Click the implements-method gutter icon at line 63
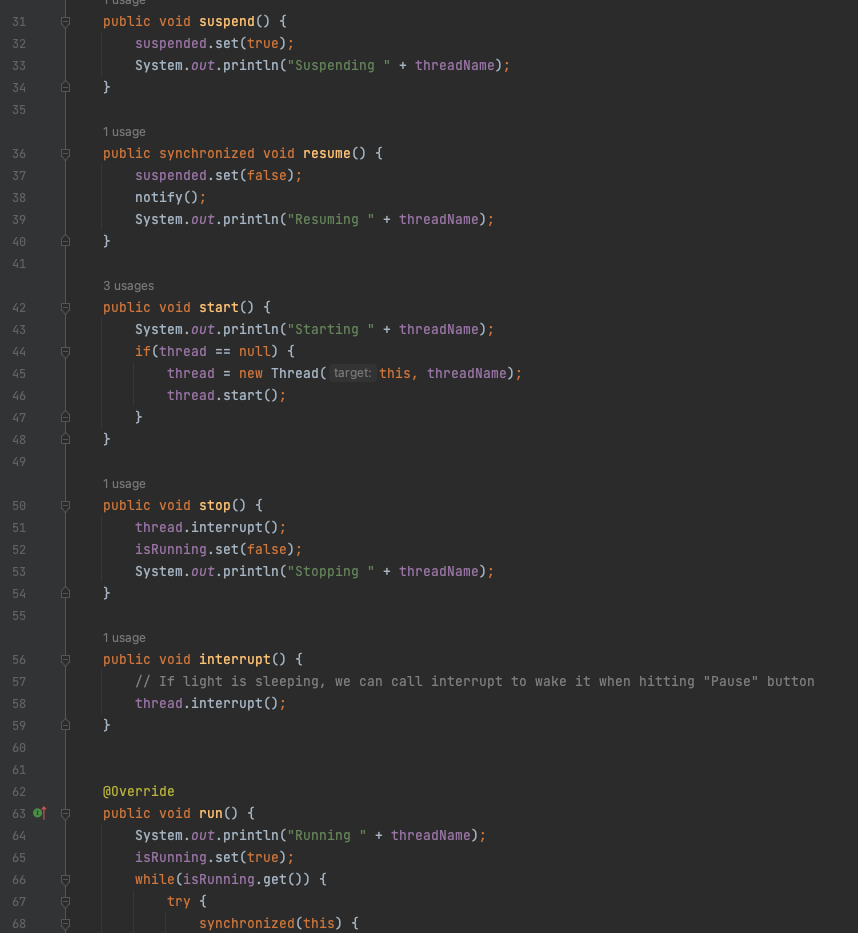Viewport: 858px width, 933px height. 40,813
